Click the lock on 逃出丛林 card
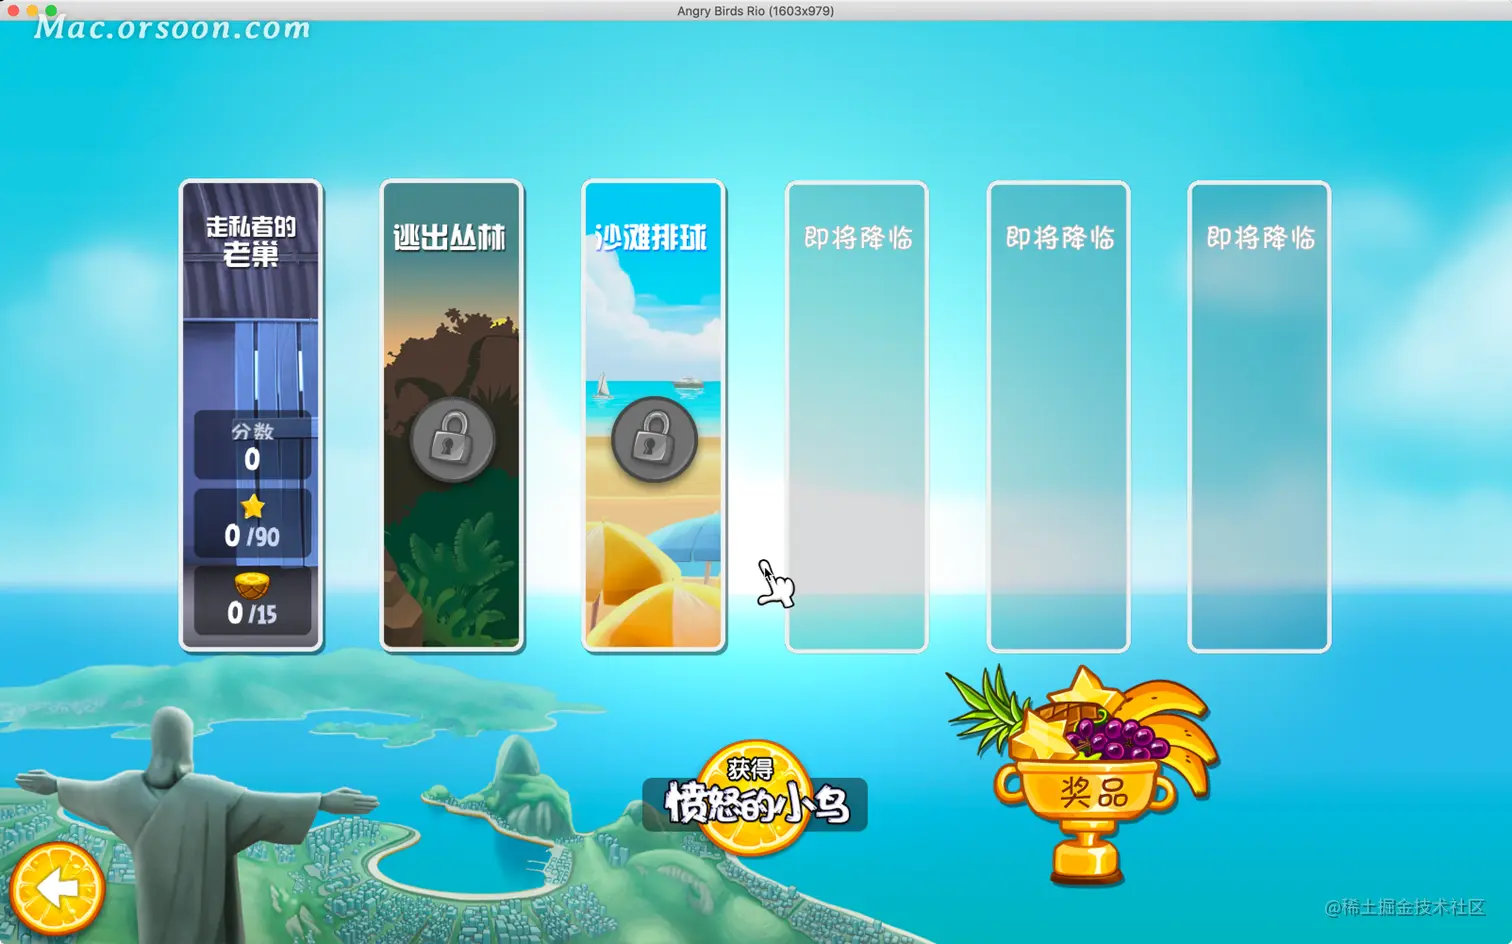The width and height of the screenshot is (1512, 944). (x=452, y=440)
